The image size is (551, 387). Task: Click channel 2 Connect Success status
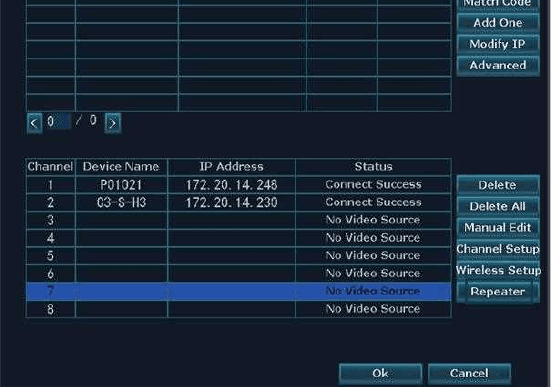[x=373, y=202]
